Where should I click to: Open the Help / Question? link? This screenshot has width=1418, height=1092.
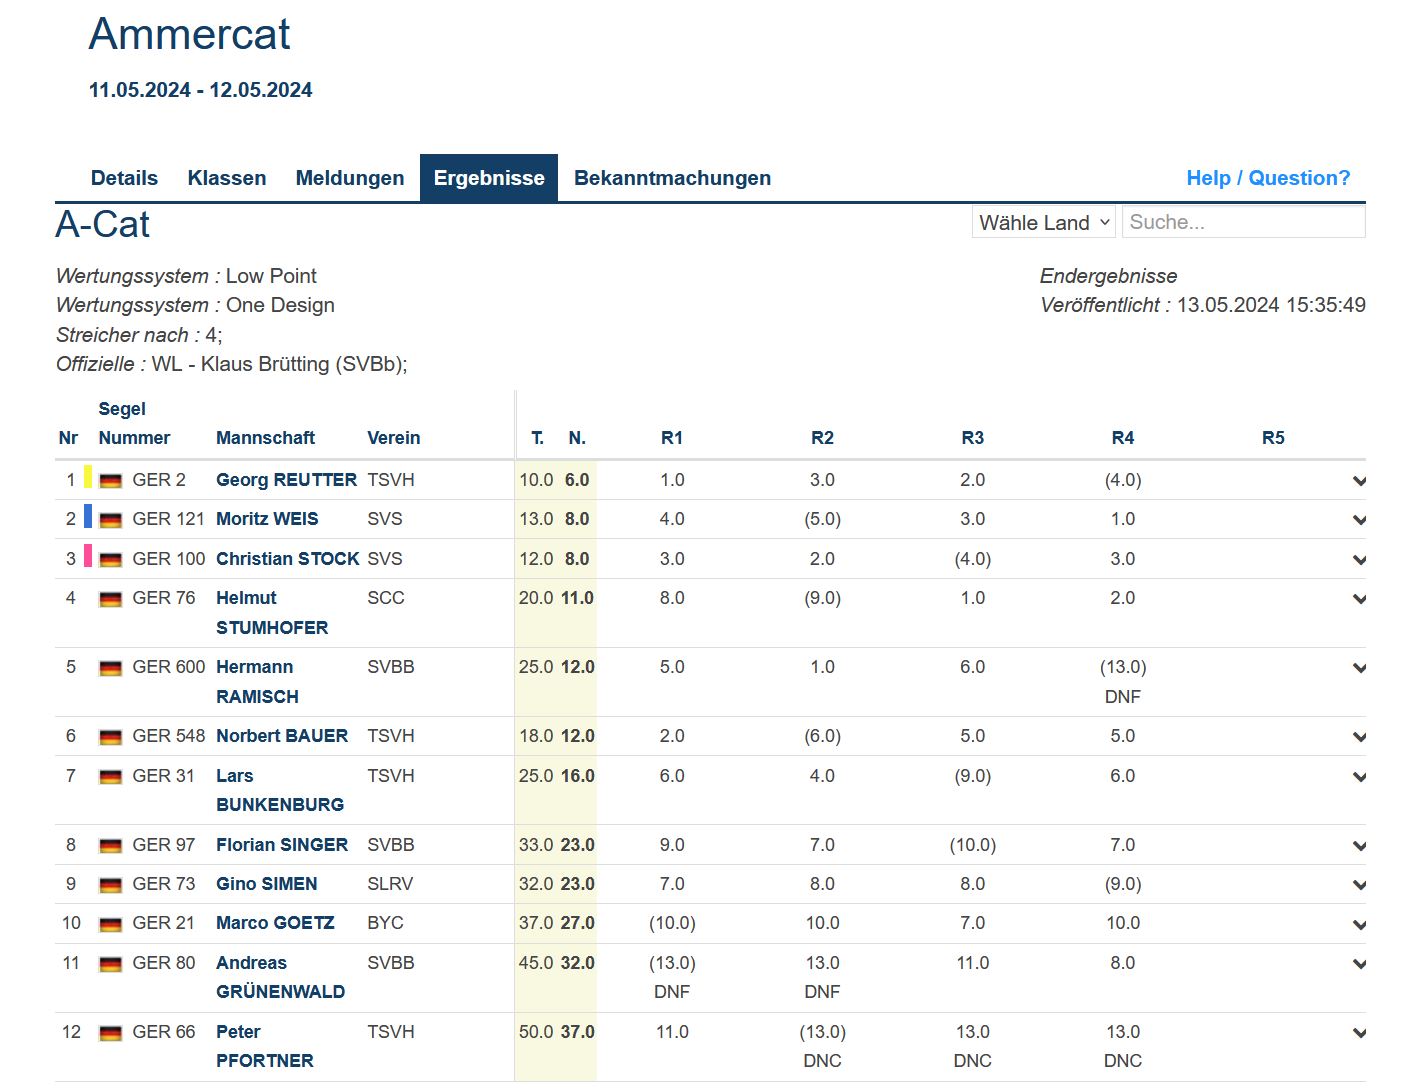coord(1267,178)
